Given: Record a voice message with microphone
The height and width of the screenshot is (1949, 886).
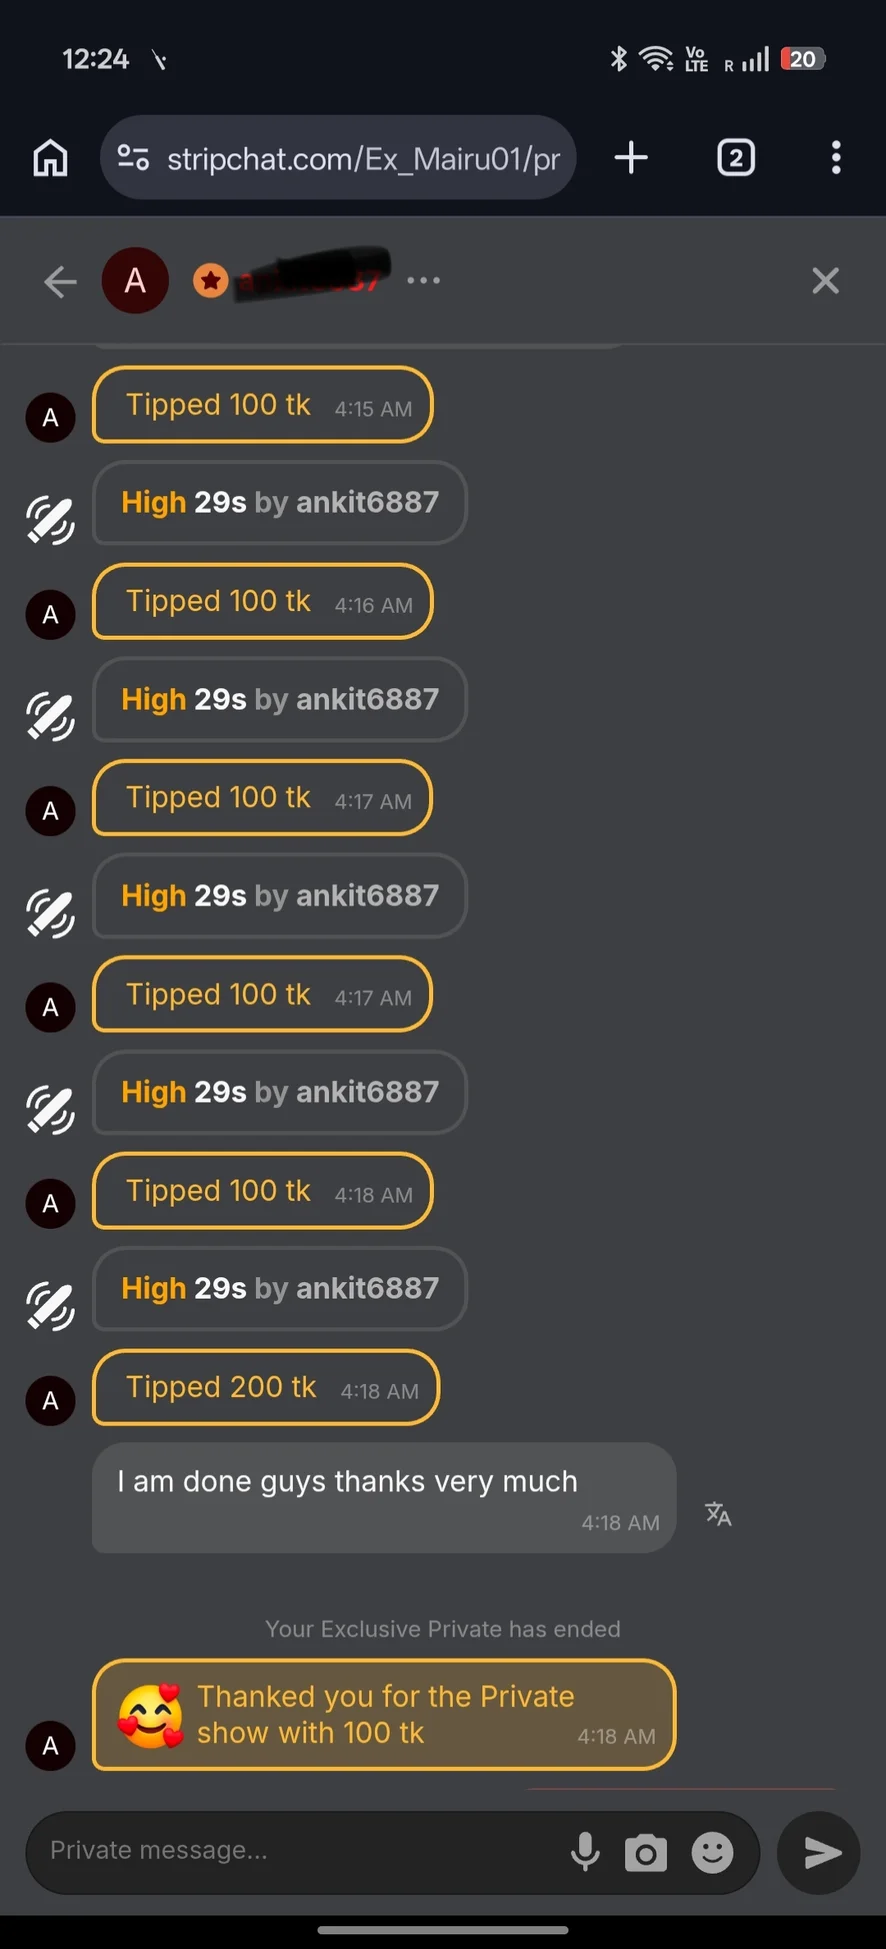Looking at the screenshot, I should click(585, 1852).
